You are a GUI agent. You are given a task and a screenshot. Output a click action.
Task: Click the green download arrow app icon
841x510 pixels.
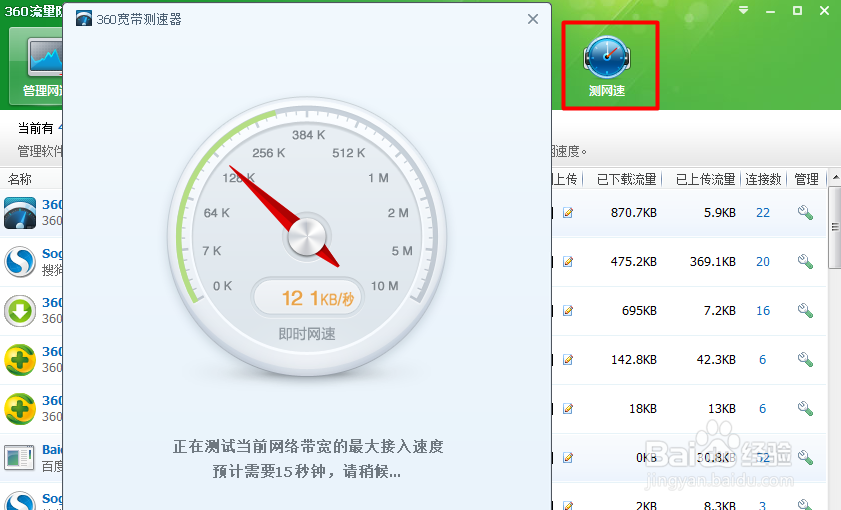[20, 311]
